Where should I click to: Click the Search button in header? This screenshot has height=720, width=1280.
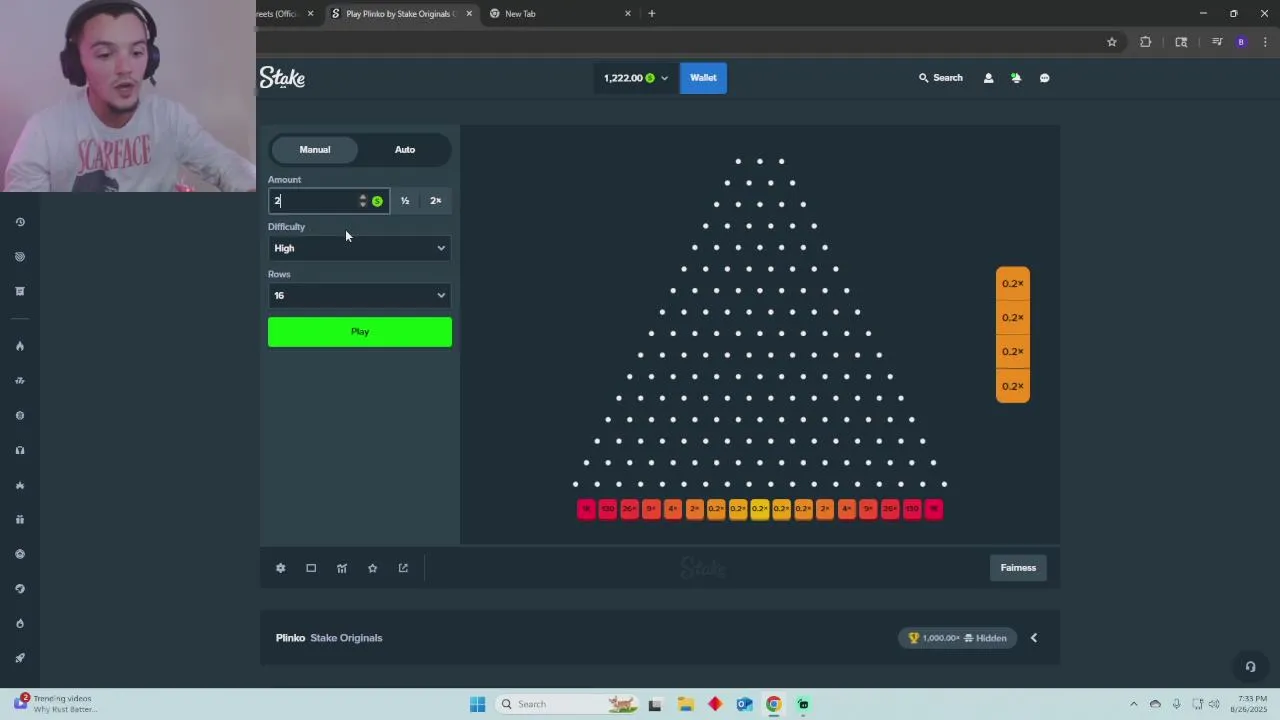click(x=941, y=78)
